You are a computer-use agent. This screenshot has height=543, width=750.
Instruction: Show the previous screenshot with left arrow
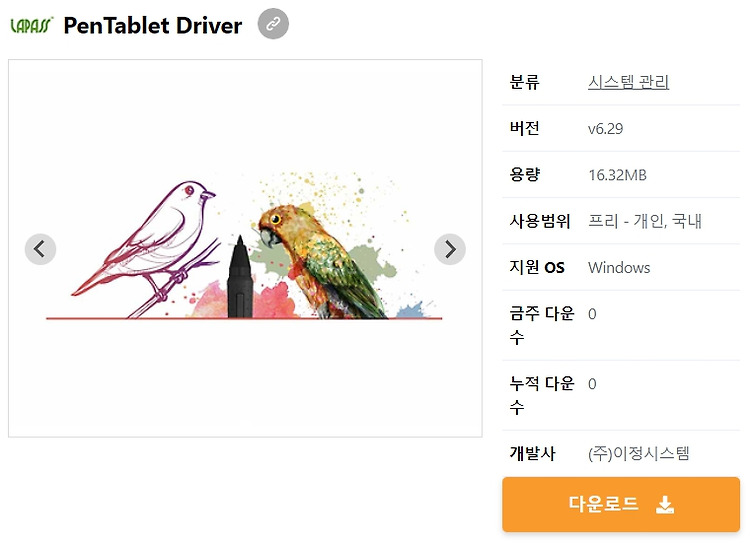point(40,249)
